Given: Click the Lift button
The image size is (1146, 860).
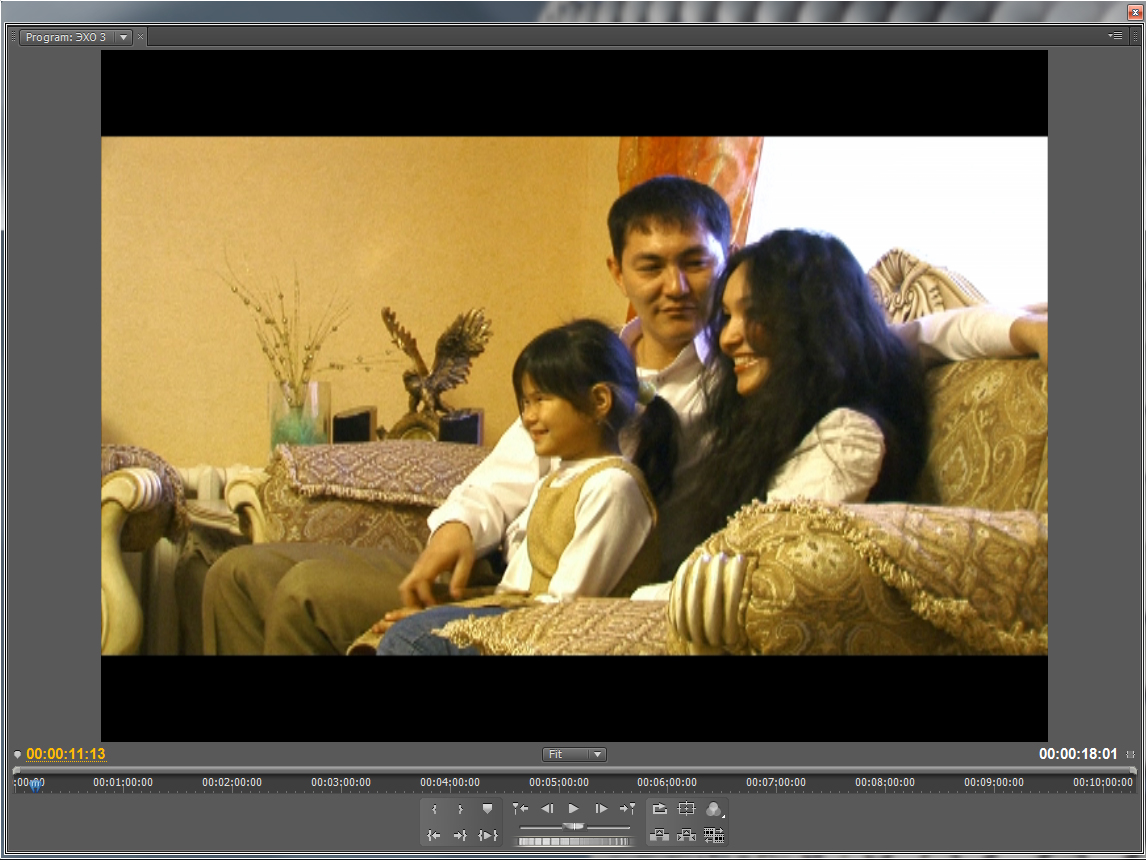Looking at the screenshot, I should click(659, 835).
